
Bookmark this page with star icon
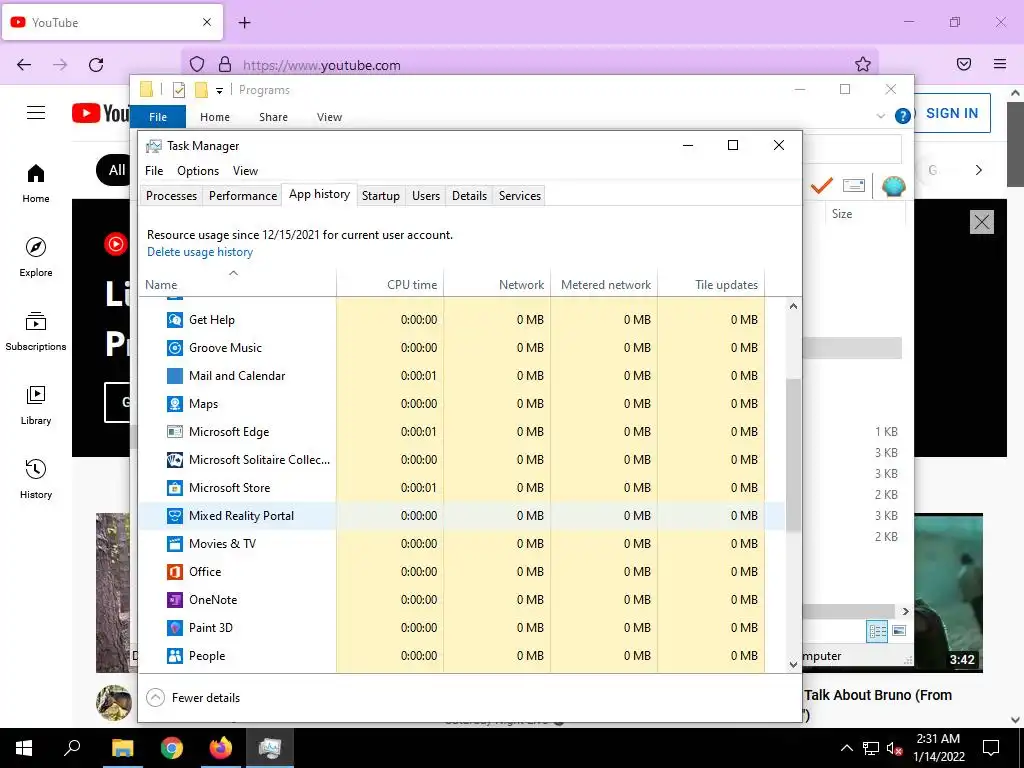[x=863, y=64]
